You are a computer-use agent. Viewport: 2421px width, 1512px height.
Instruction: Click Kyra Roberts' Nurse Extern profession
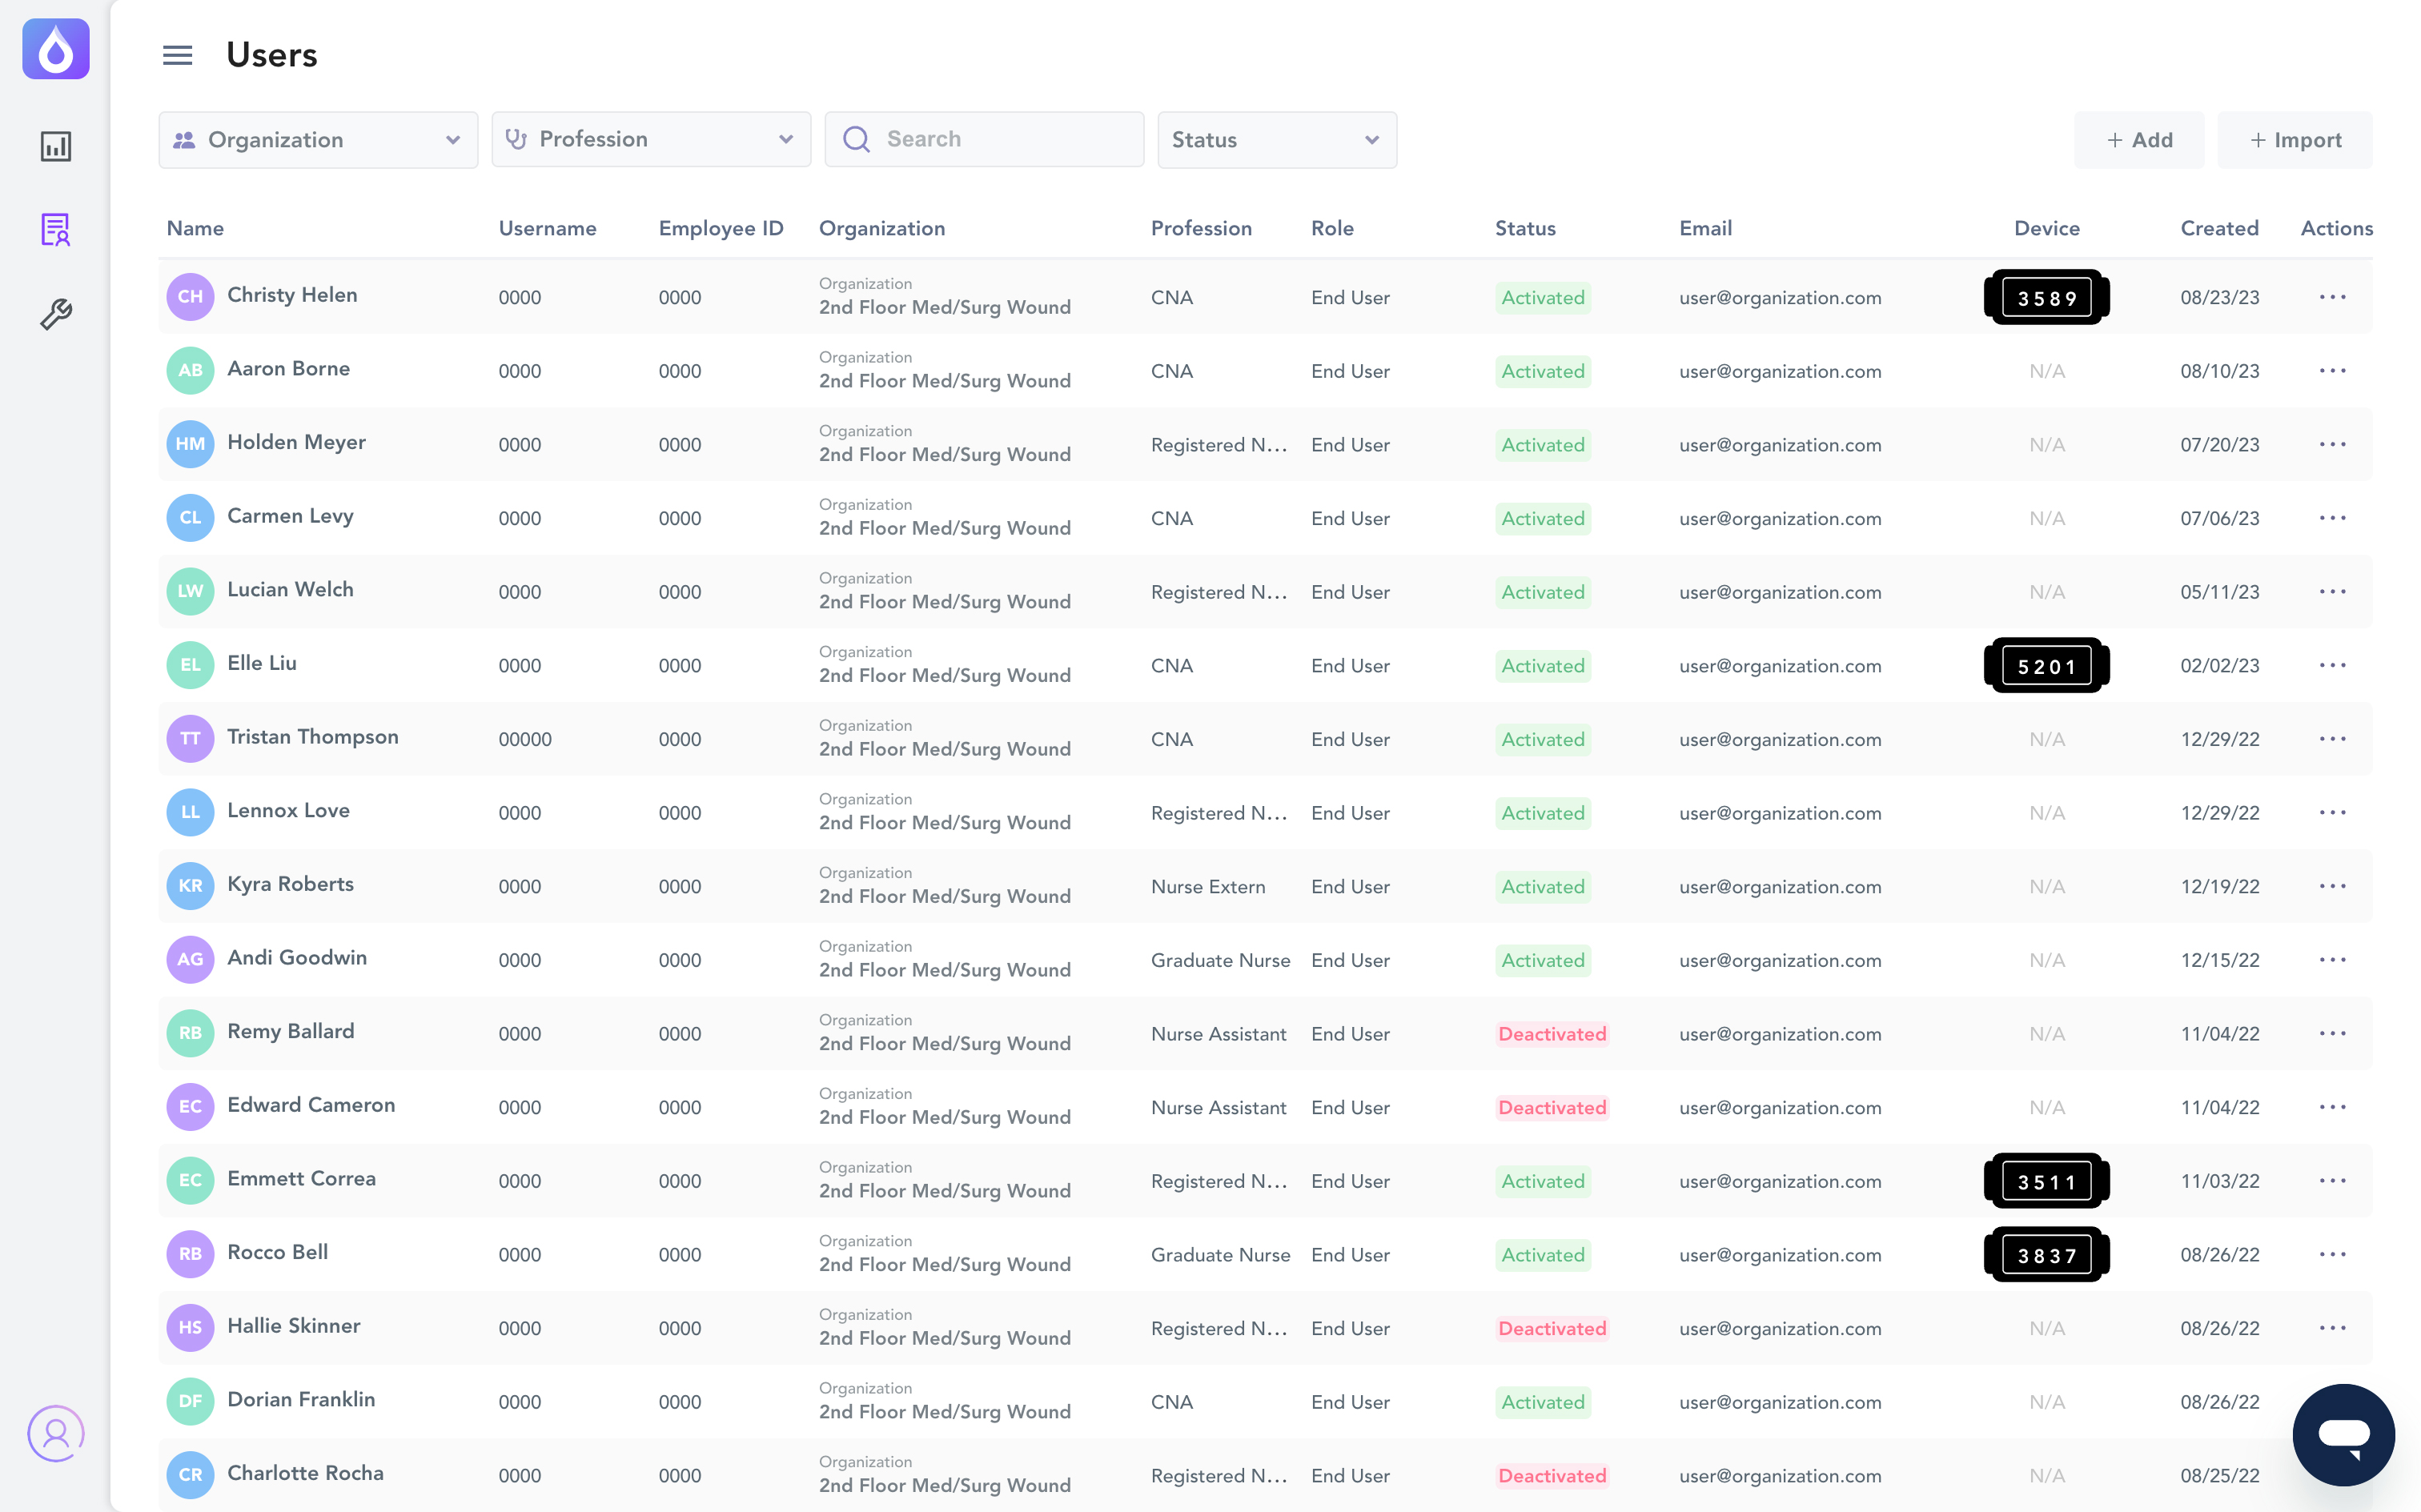(x=1208, y=887)
